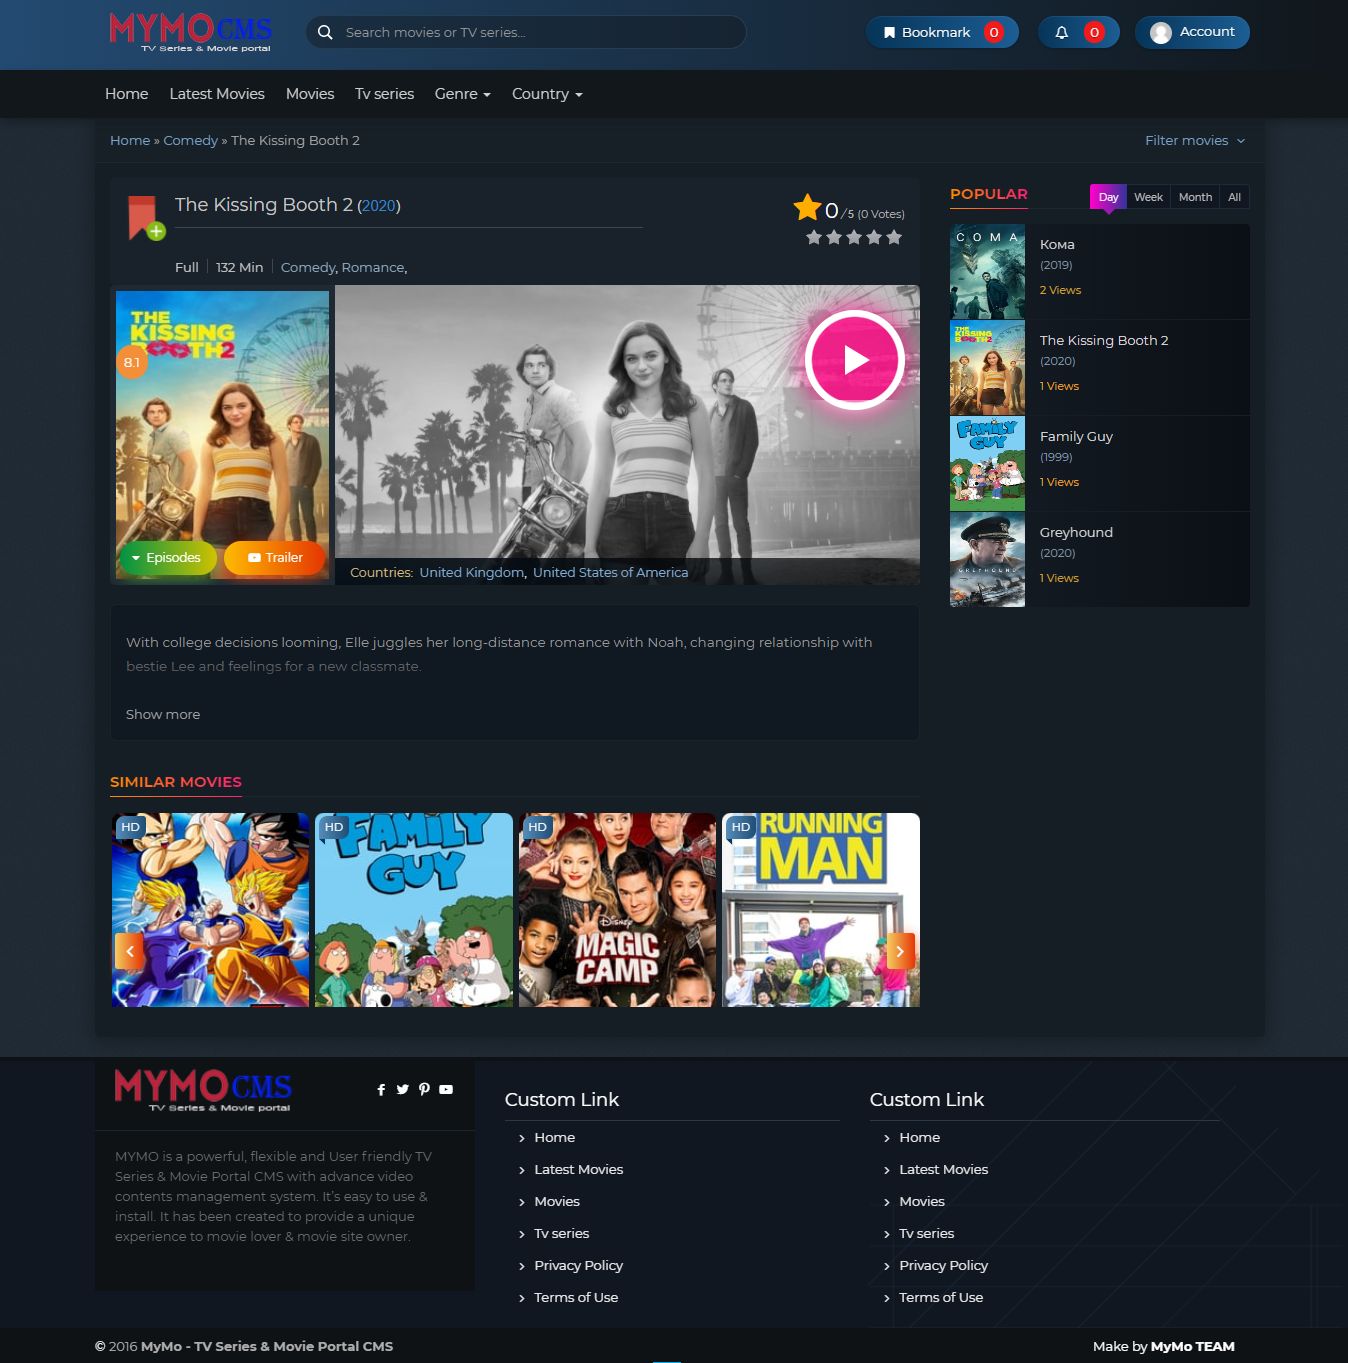This screenshot has height=1363, width=1348.
Task: Open United Kingdom country link
Action: click(x=472, y=572)
